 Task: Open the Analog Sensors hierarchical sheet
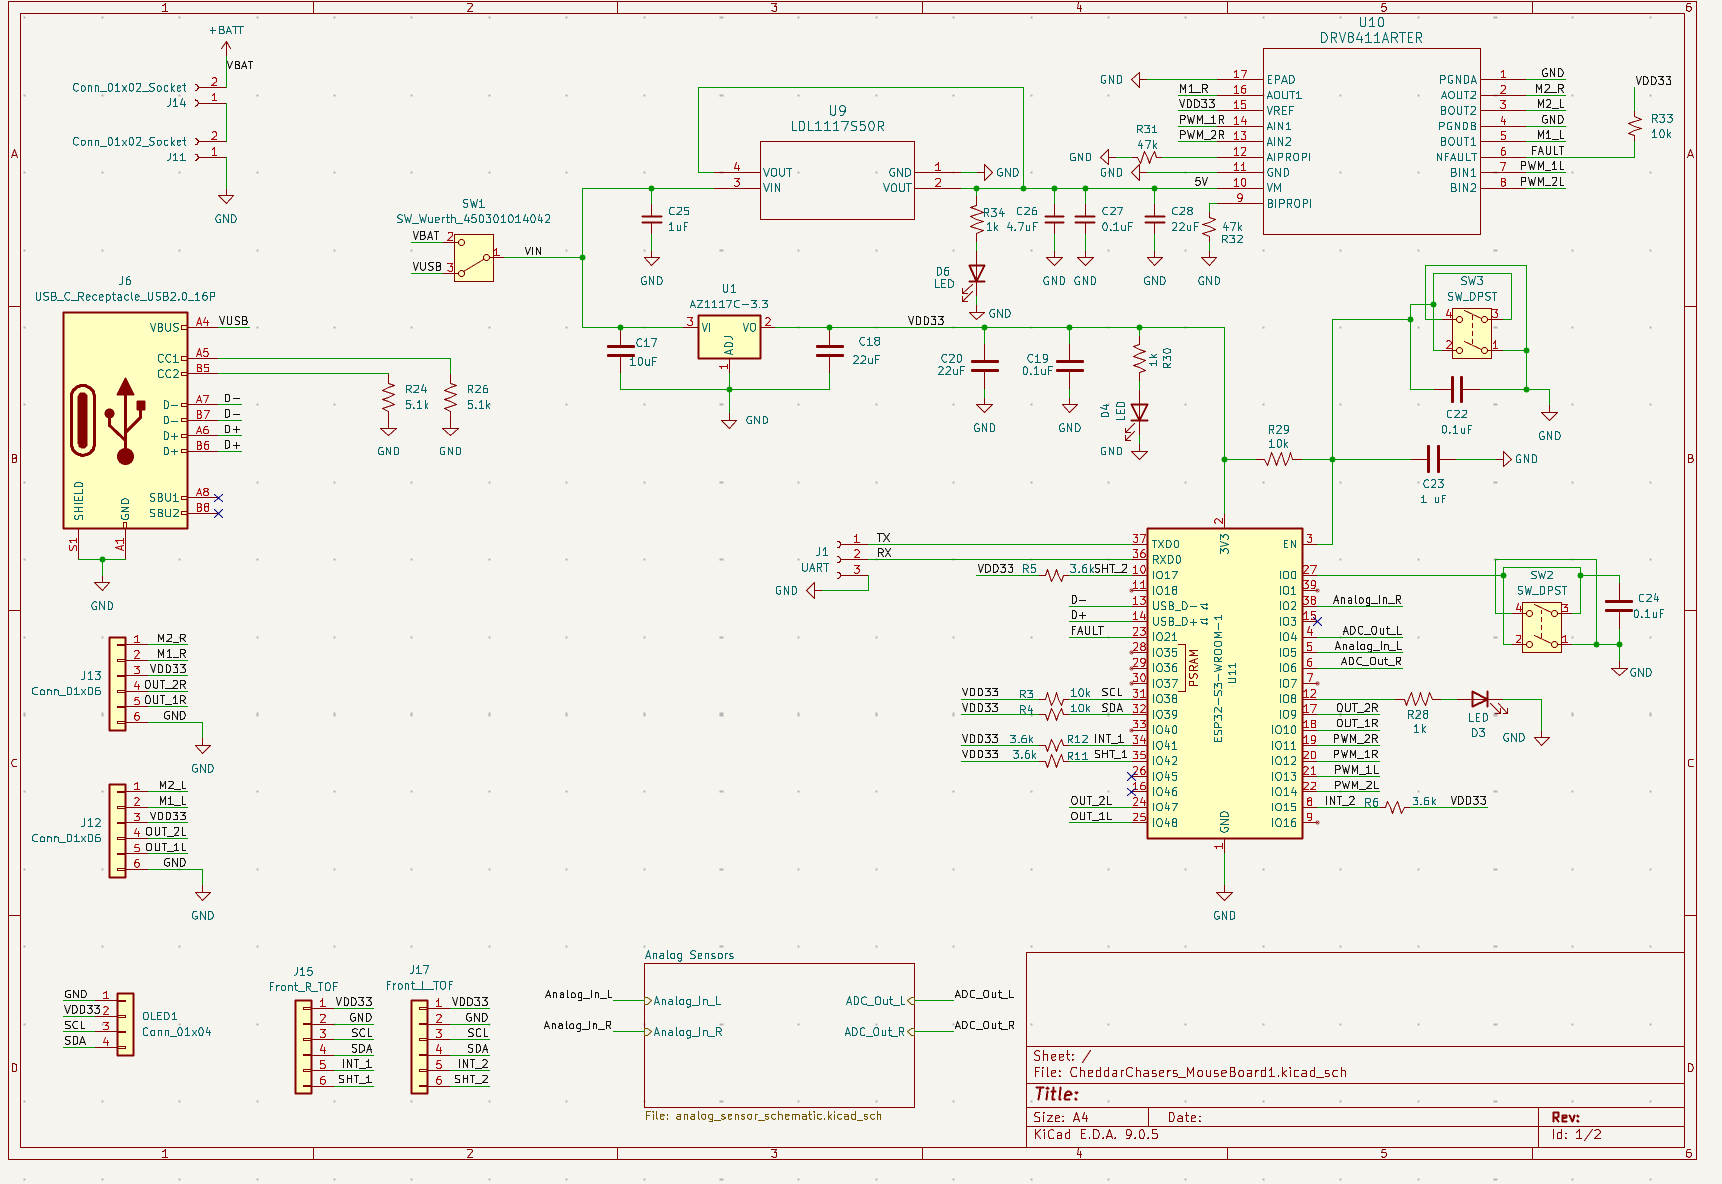pos(779,1035)
